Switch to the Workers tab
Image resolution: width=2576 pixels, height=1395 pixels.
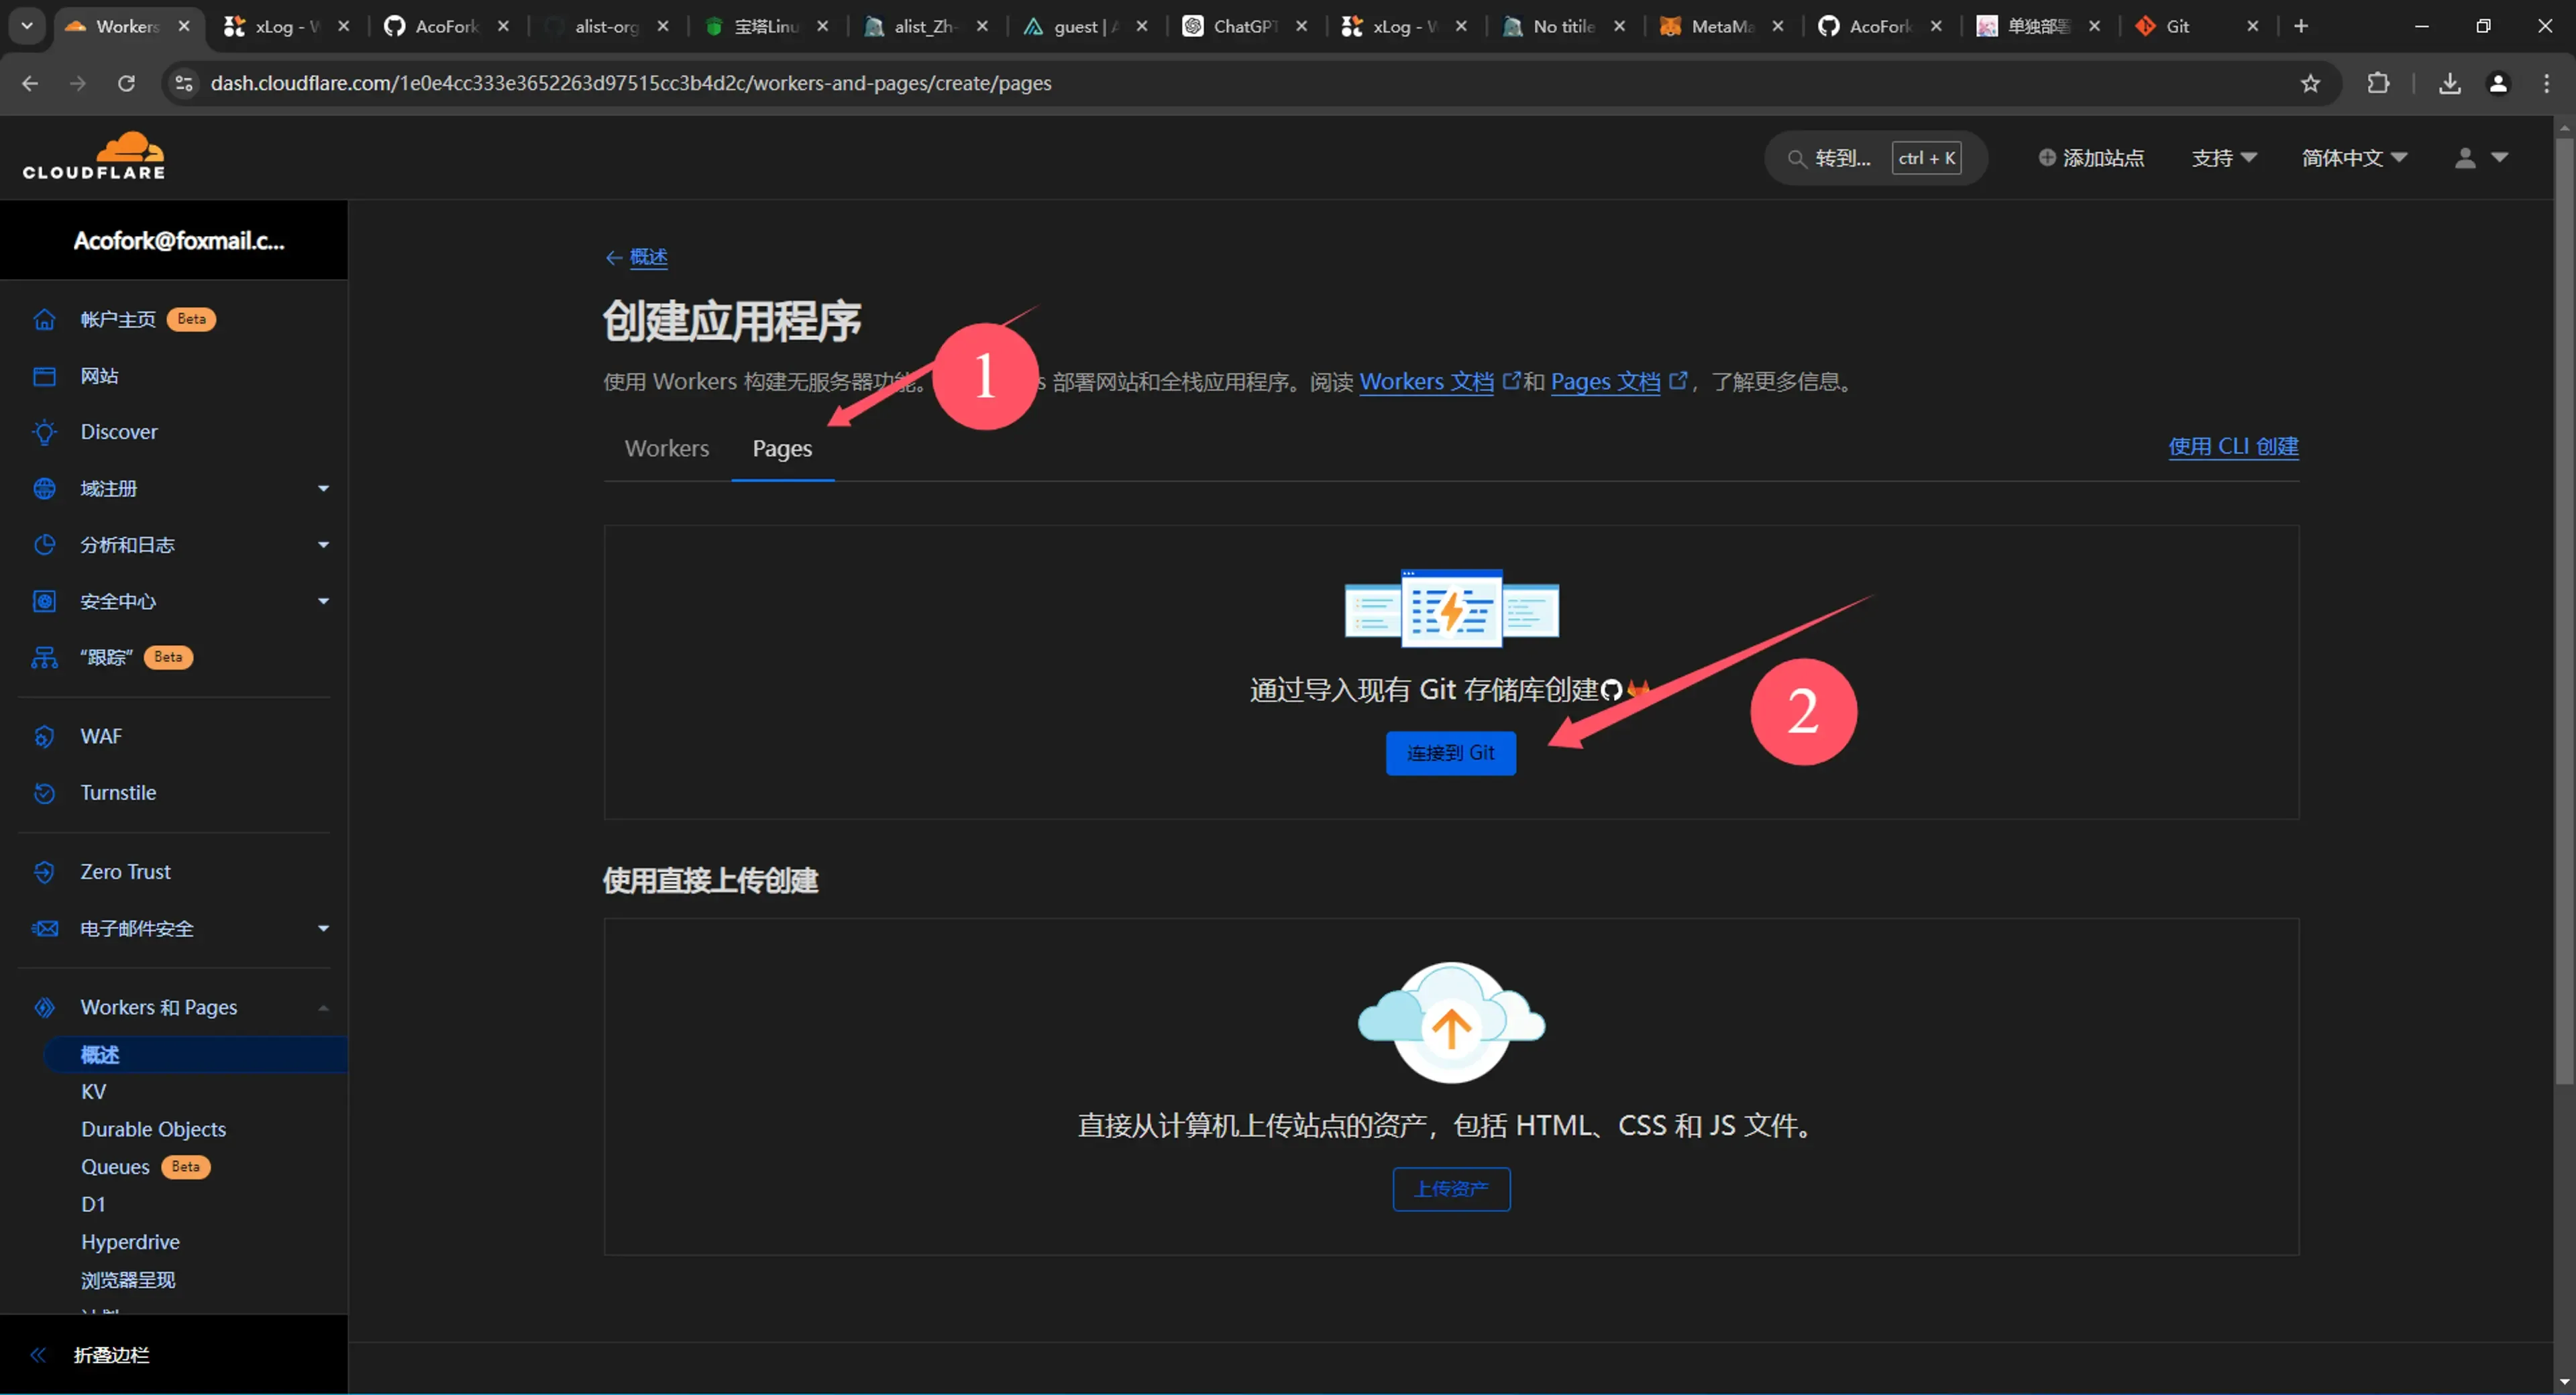(666, 449)
